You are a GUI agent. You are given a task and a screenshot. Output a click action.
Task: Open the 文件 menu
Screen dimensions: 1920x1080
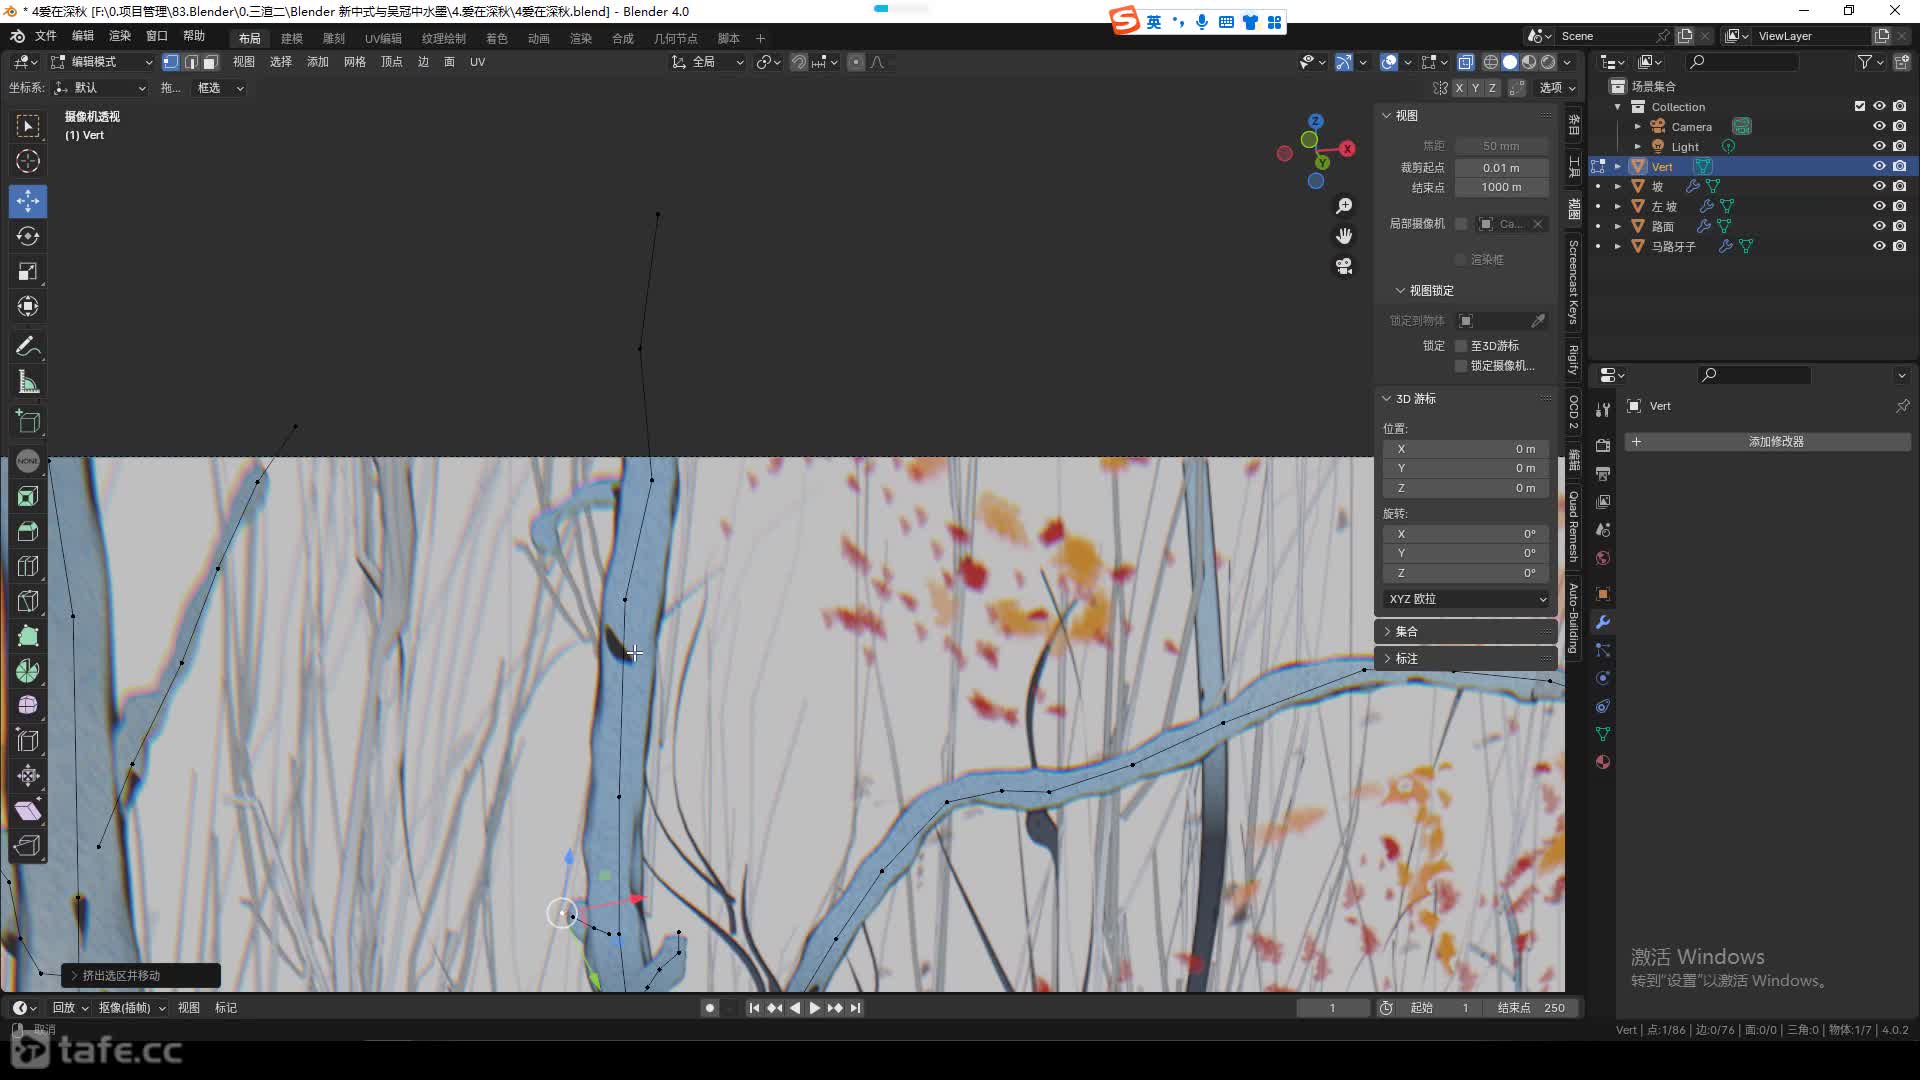(x=46, y=36)
